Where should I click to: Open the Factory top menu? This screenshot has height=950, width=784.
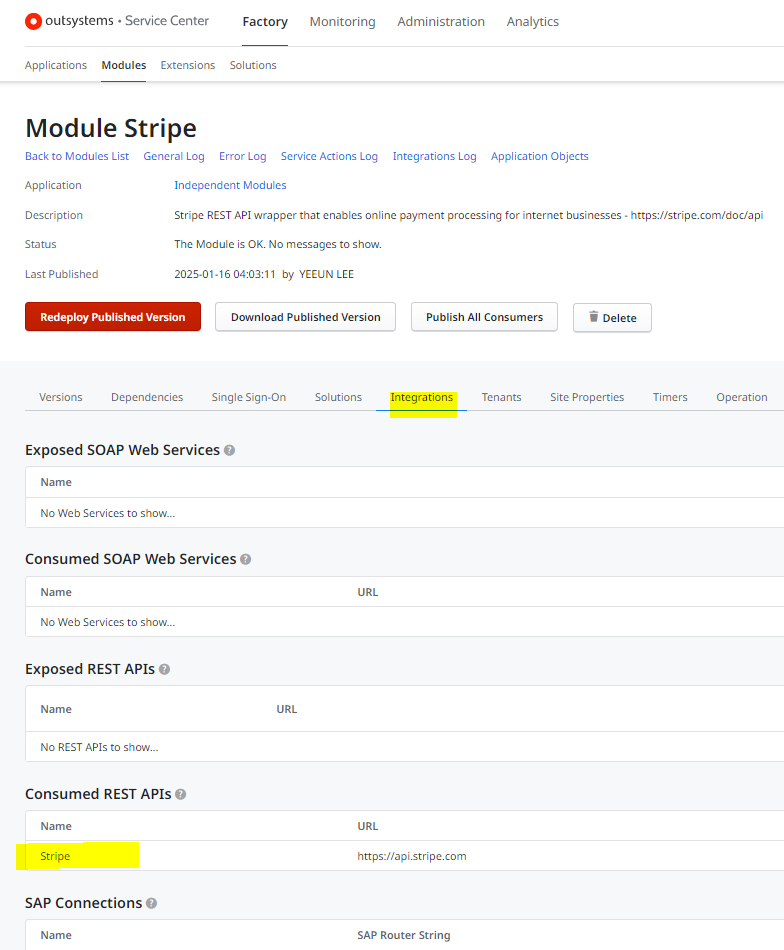point(265,22)
